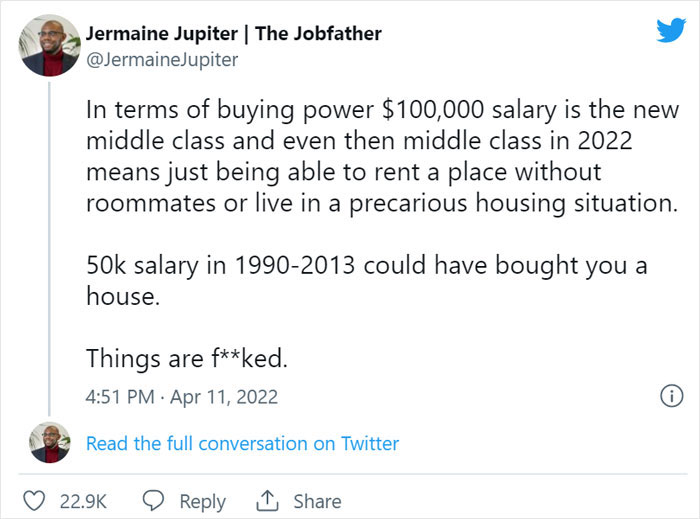Read the full conversation on Twitter

[242, 443]
